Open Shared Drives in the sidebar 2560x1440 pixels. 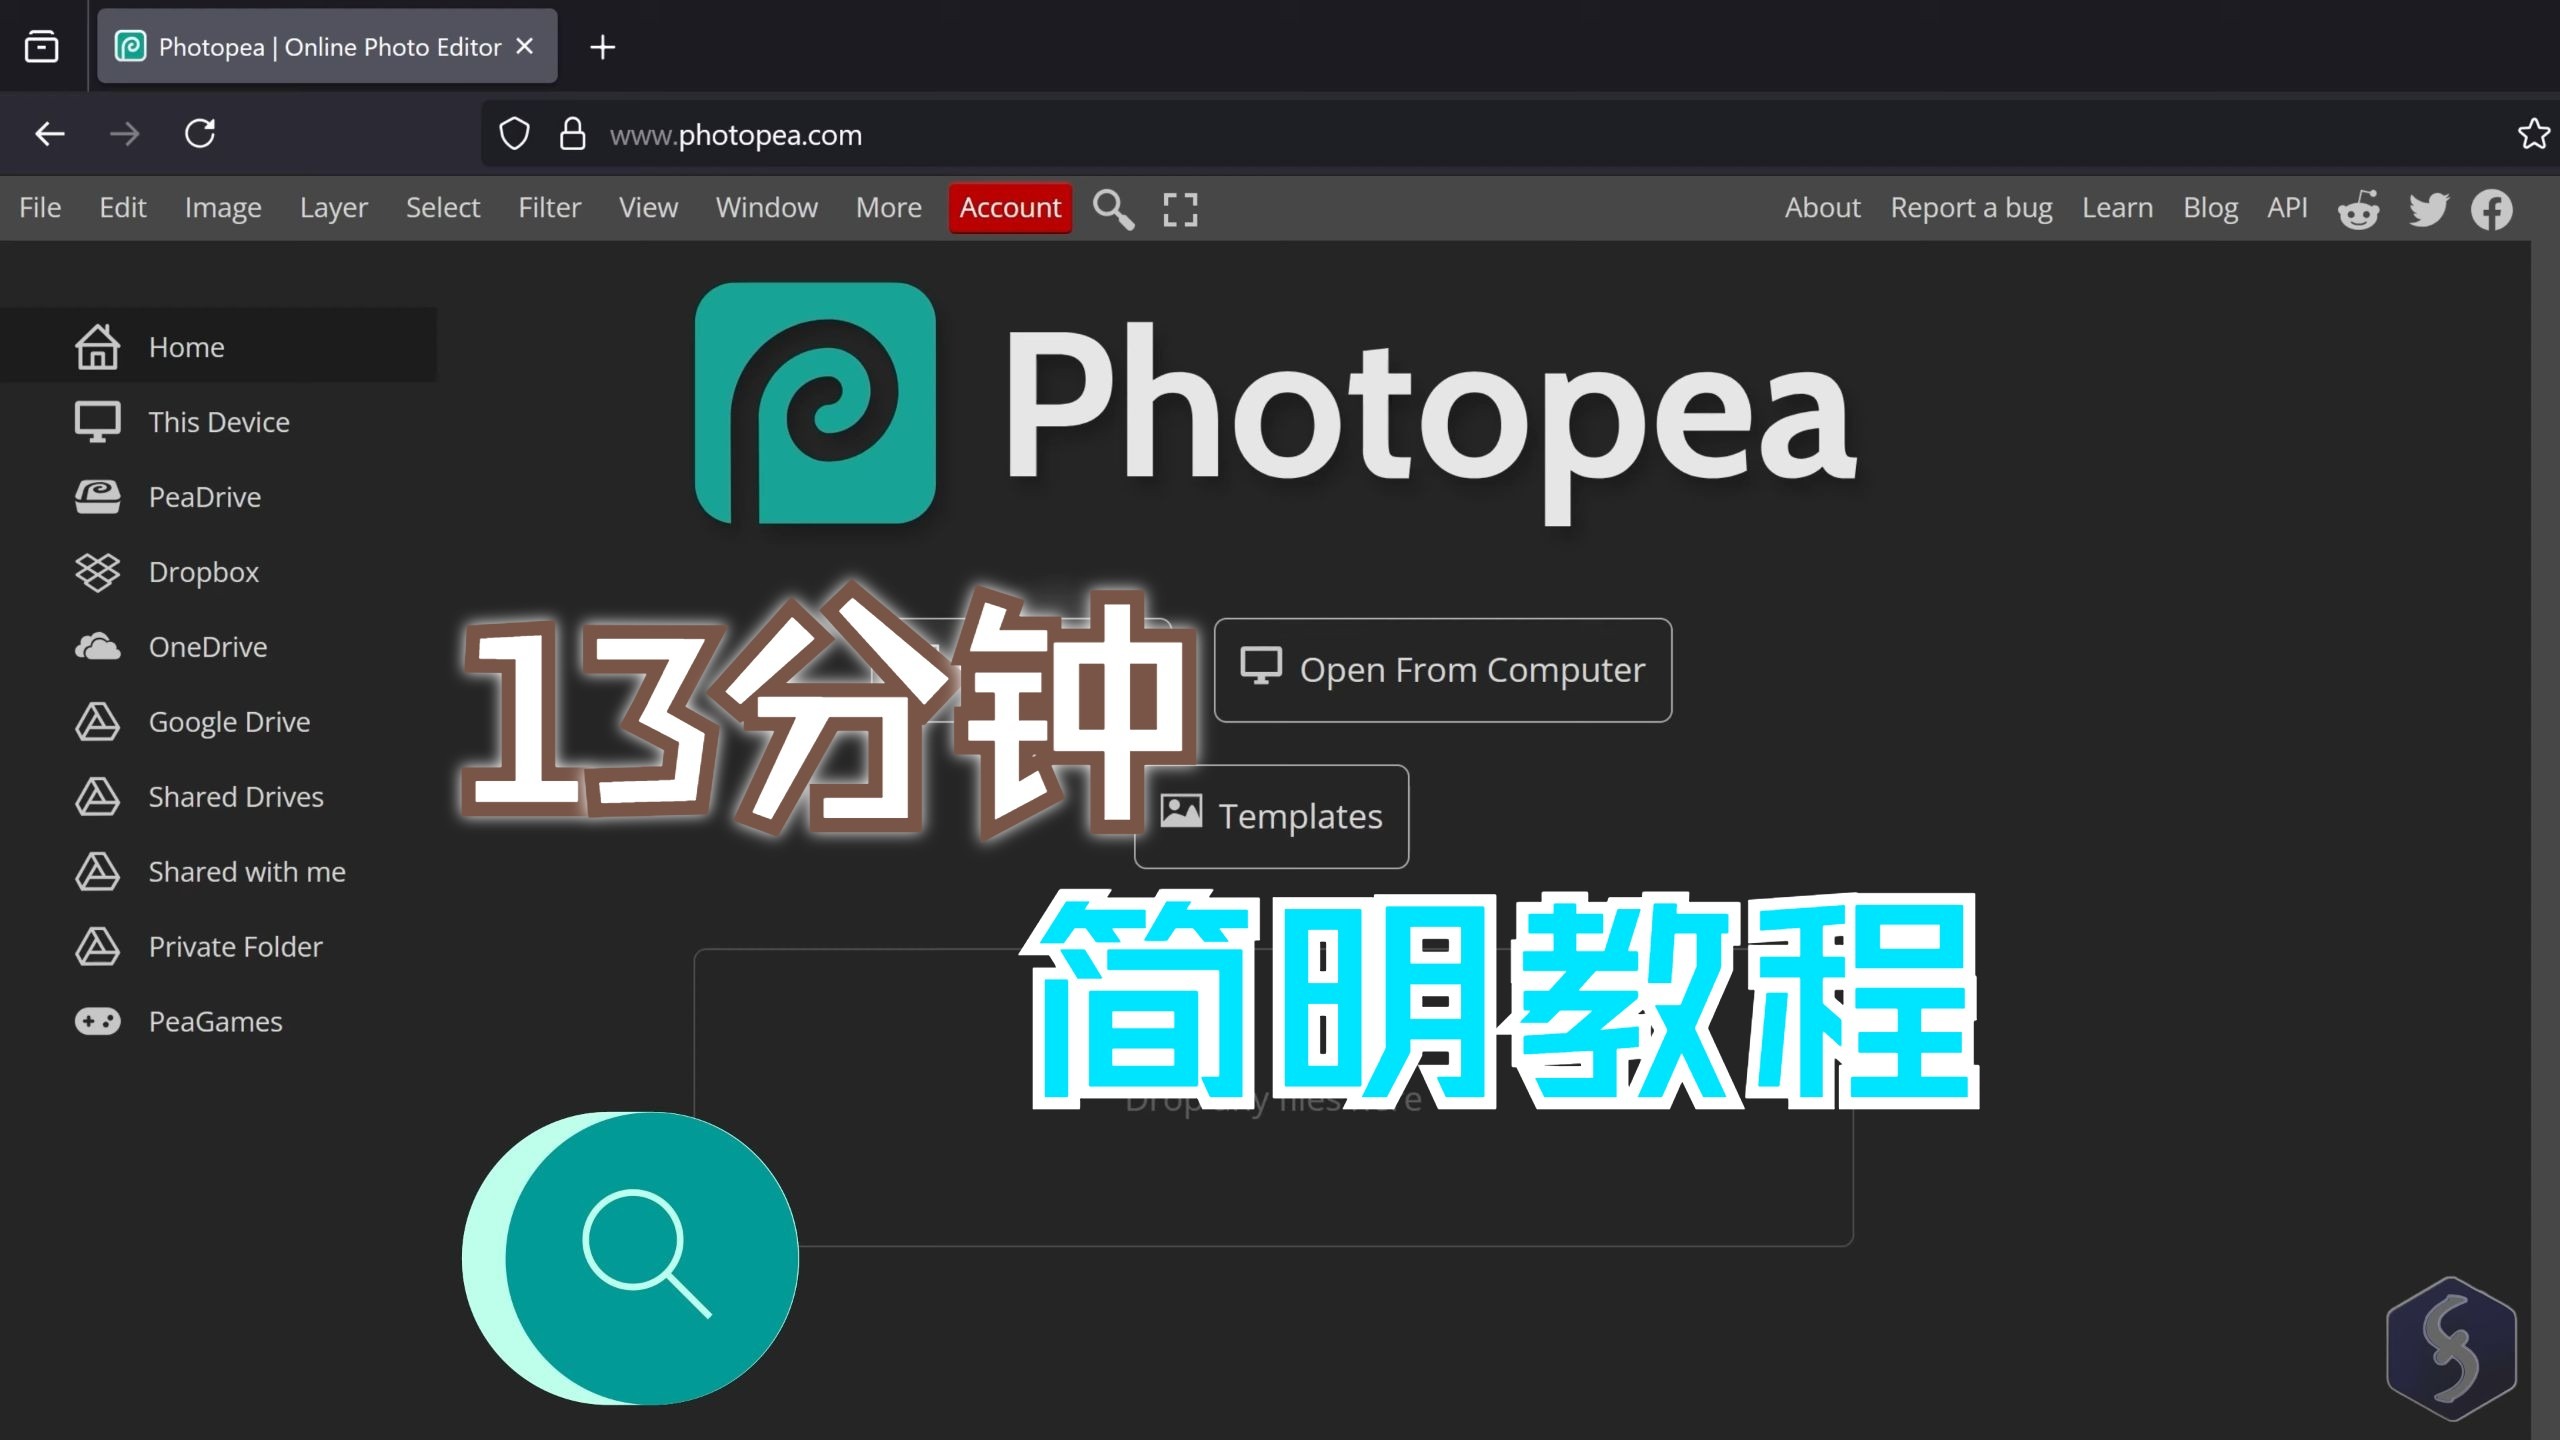click(218, 797)
